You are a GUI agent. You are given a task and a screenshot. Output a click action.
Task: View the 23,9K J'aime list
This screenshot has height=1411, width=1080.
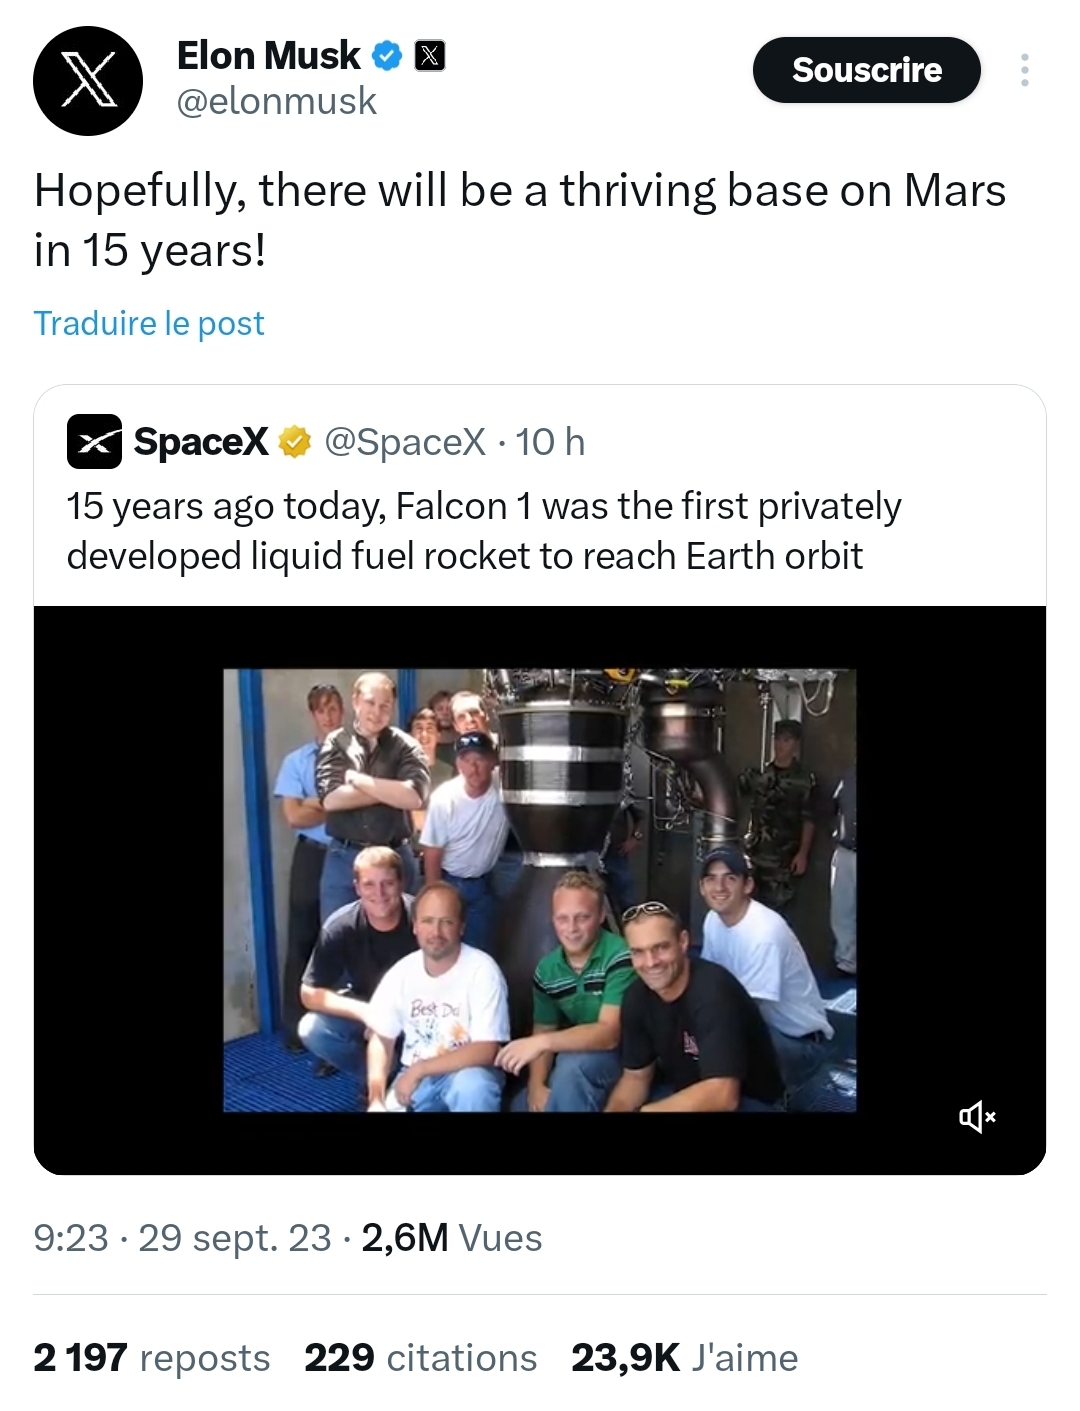(x=684, y=1358)
